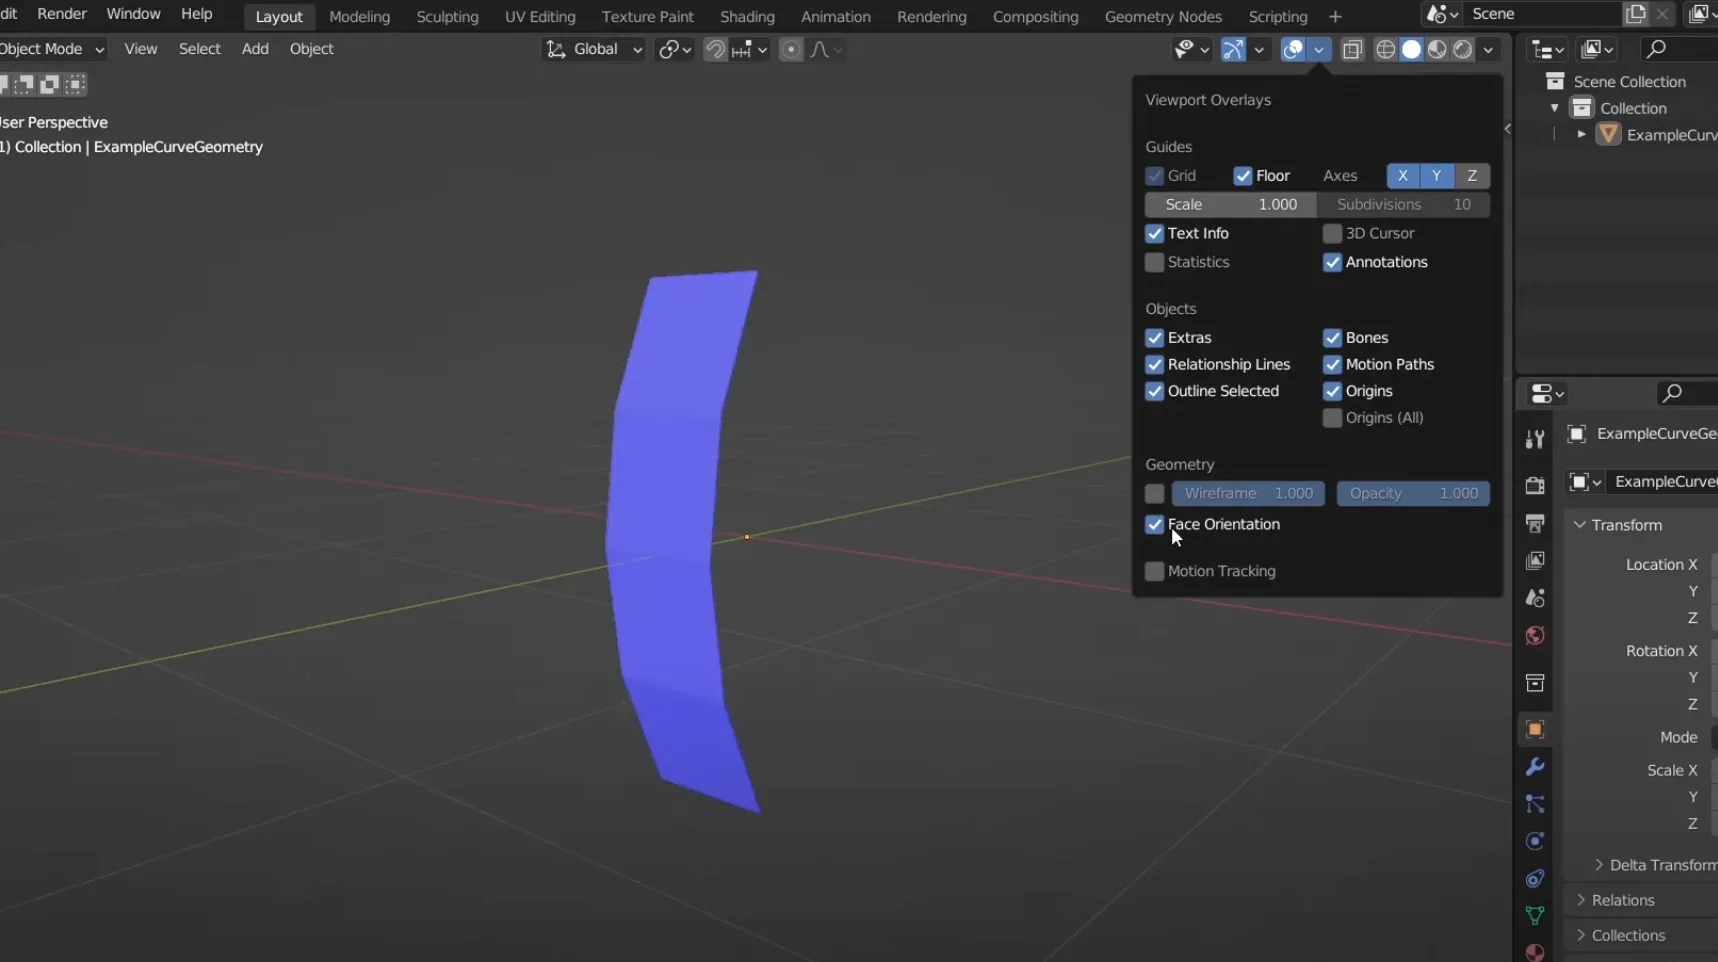Switch to Rendered viewport shading

[1463, 49]
